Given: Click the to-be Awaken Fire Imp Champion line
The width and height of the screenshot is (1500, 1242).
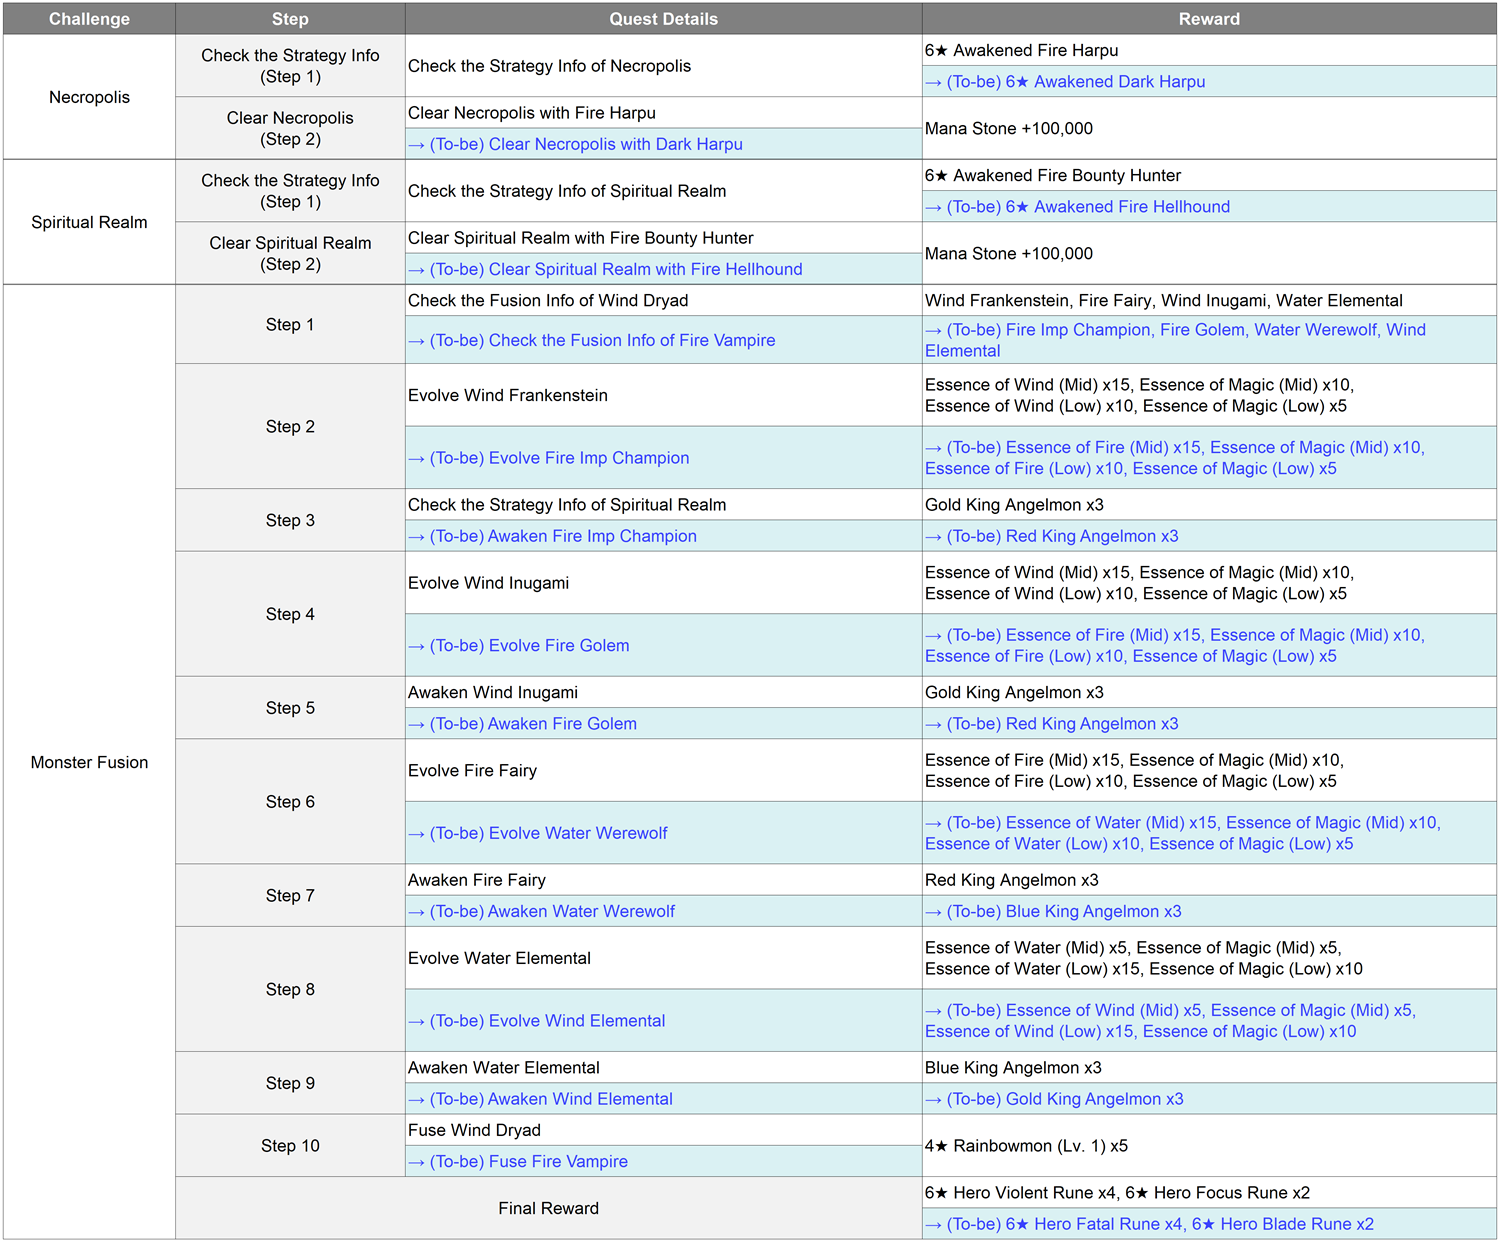Looking at the screenshot, I should tap(562, 536).
